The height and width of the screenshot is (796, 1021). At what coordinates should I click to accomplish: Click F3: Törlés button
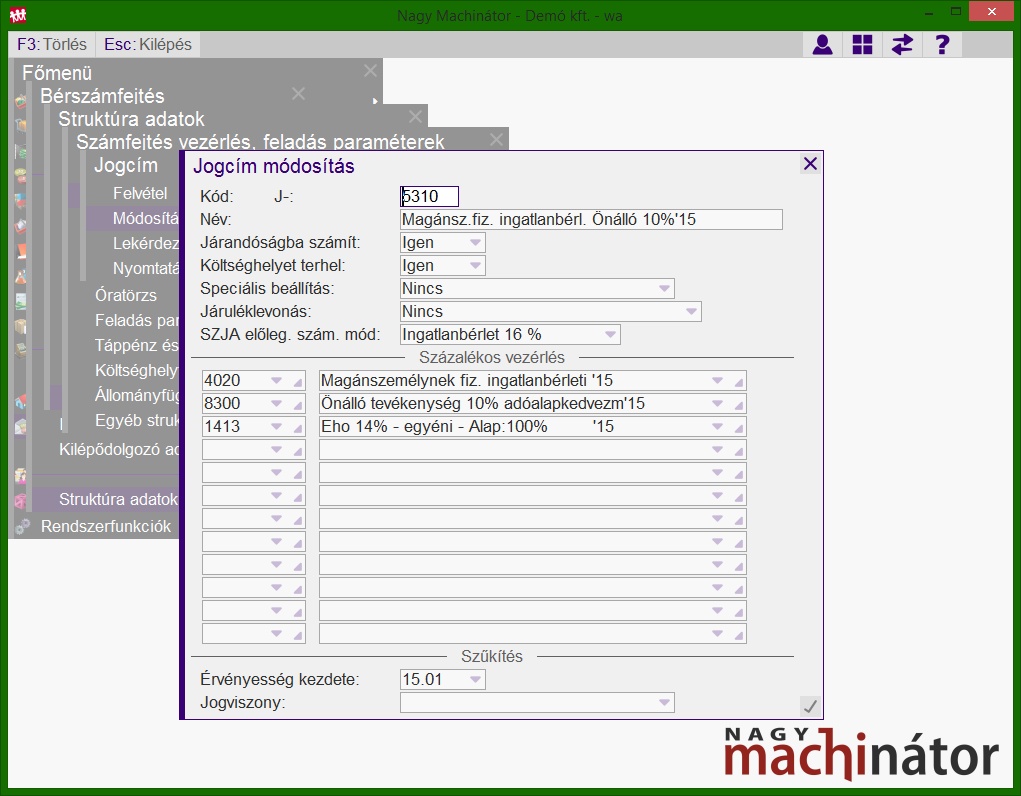(52, 44)
